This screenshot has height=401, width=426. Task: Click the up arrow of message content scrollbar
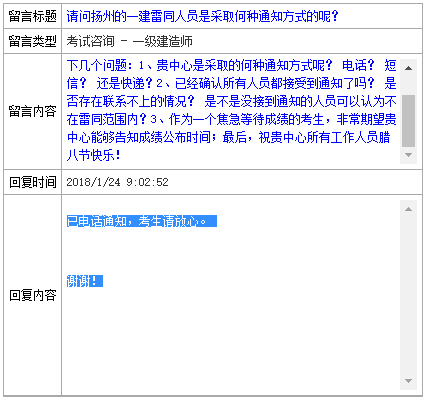(408, 68)
